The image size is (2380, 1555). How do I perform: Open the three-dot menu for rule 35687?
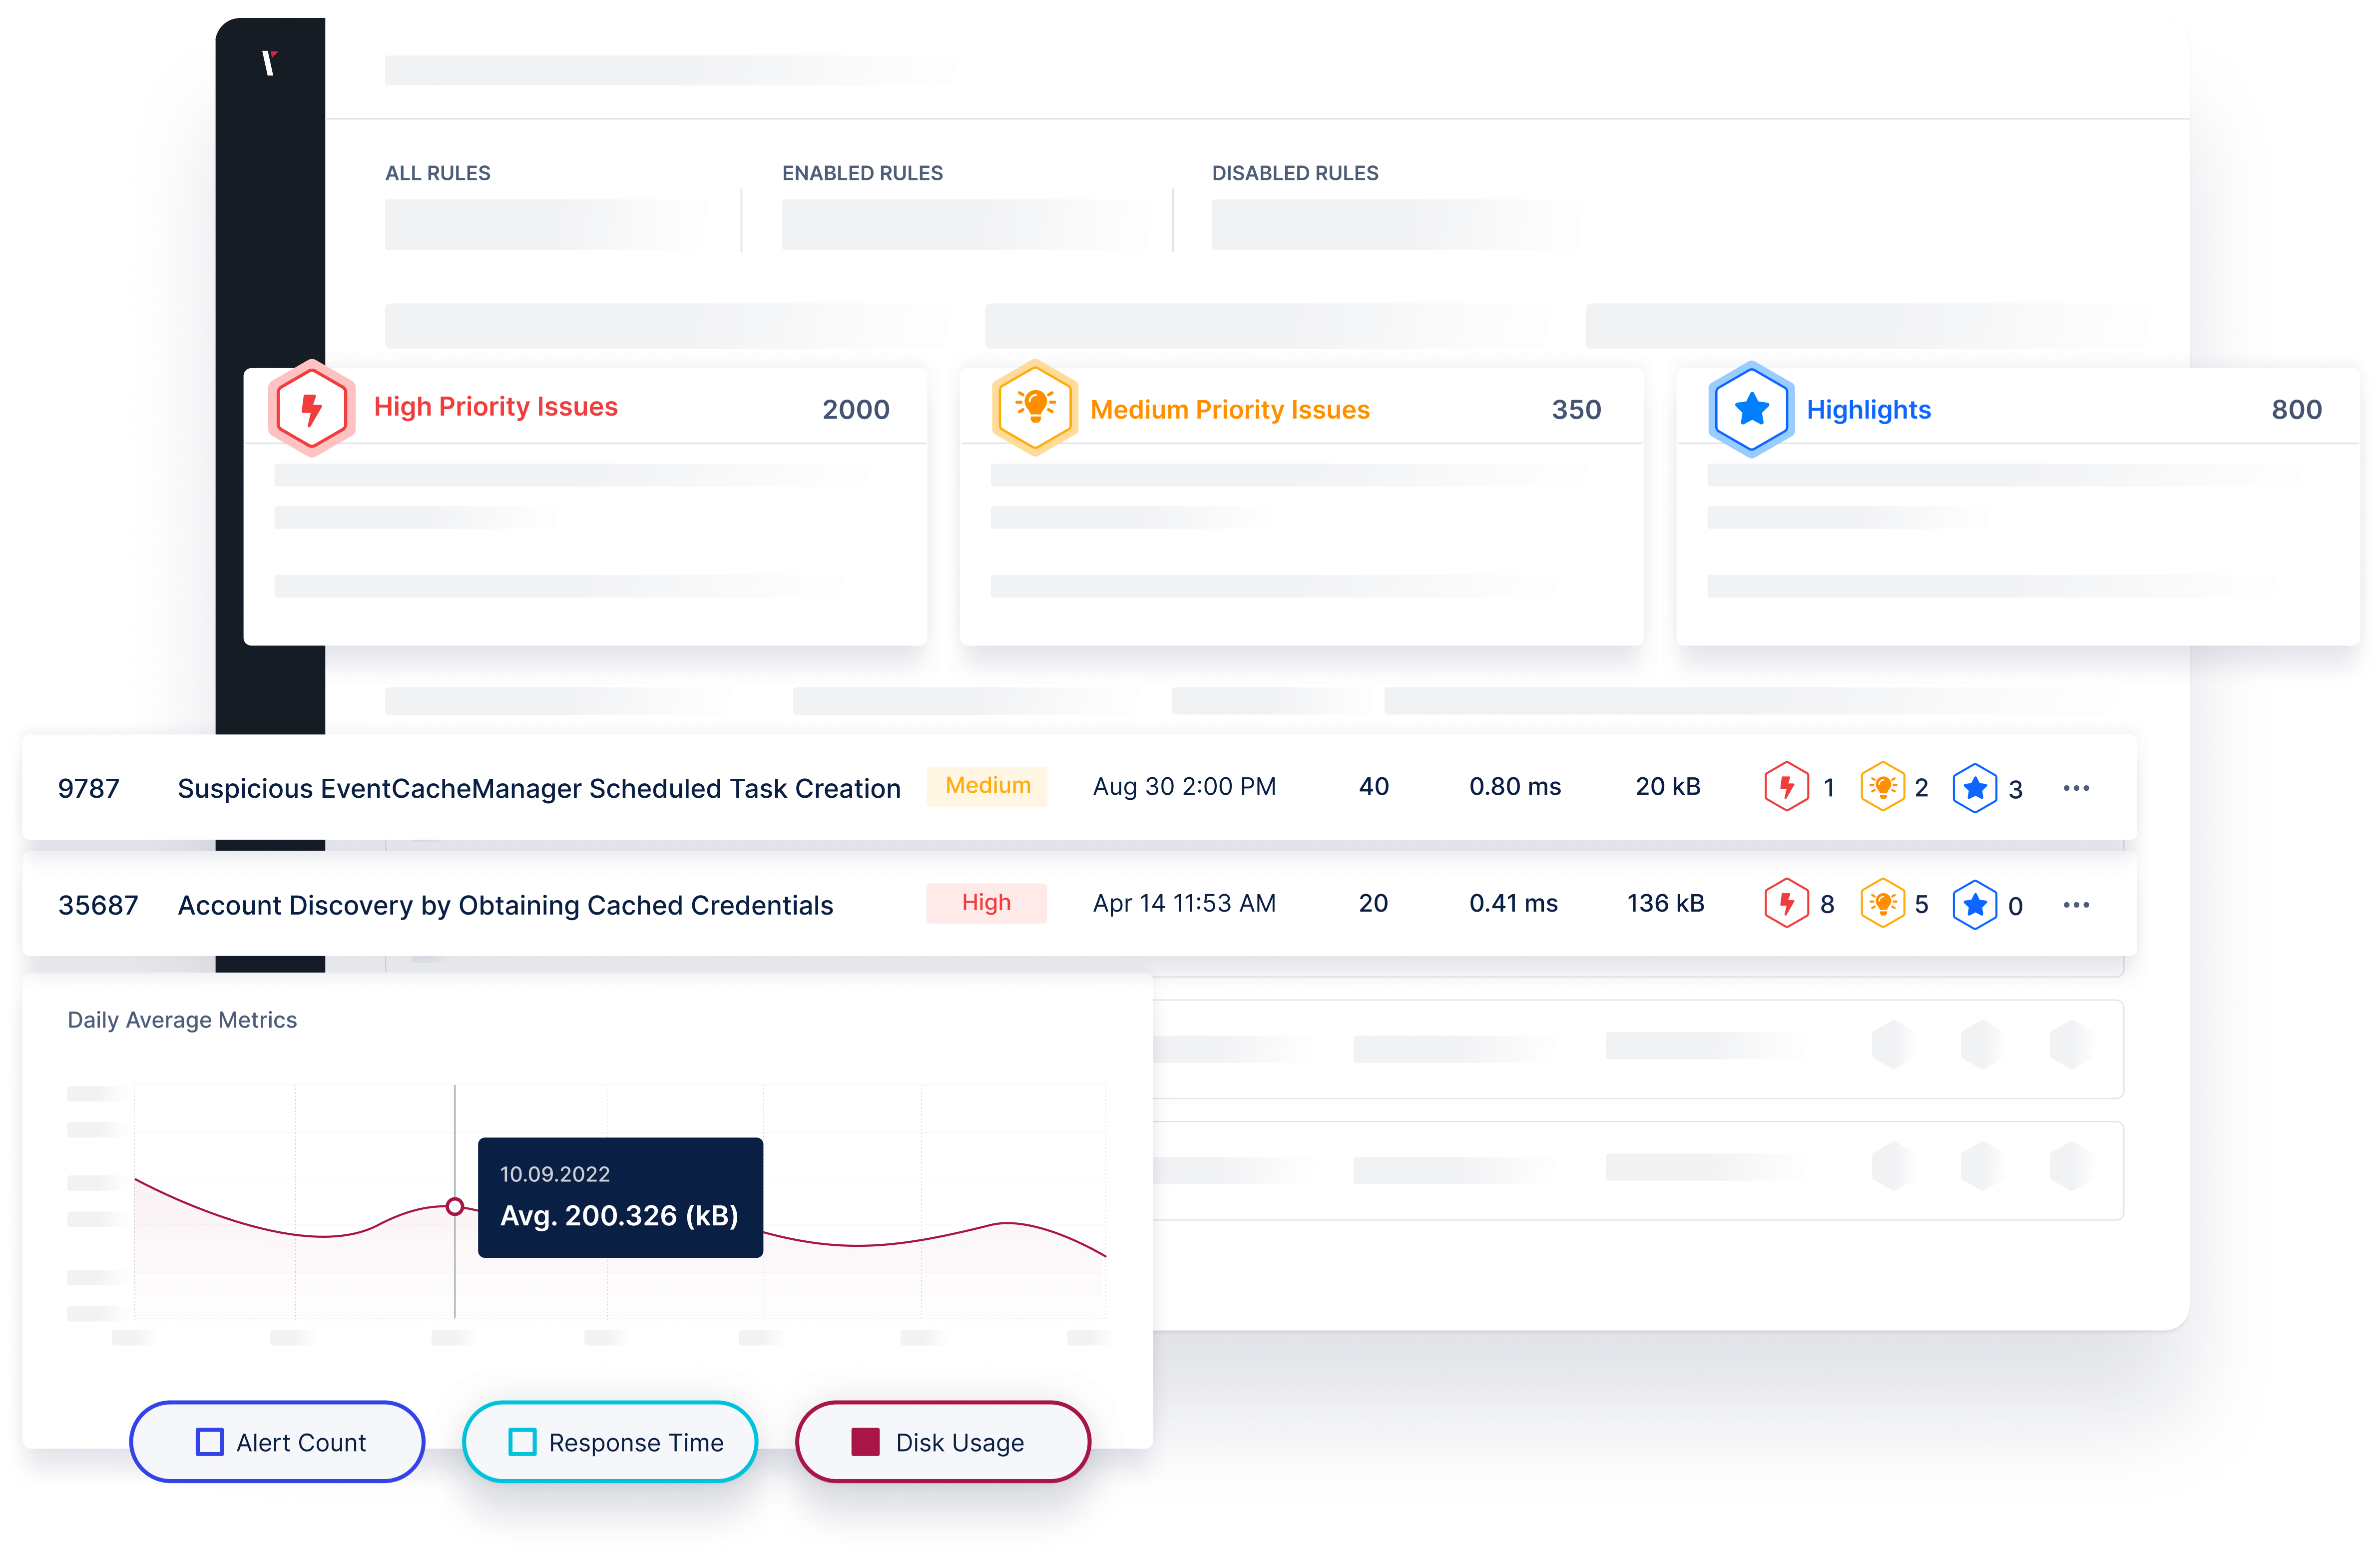2076,905
